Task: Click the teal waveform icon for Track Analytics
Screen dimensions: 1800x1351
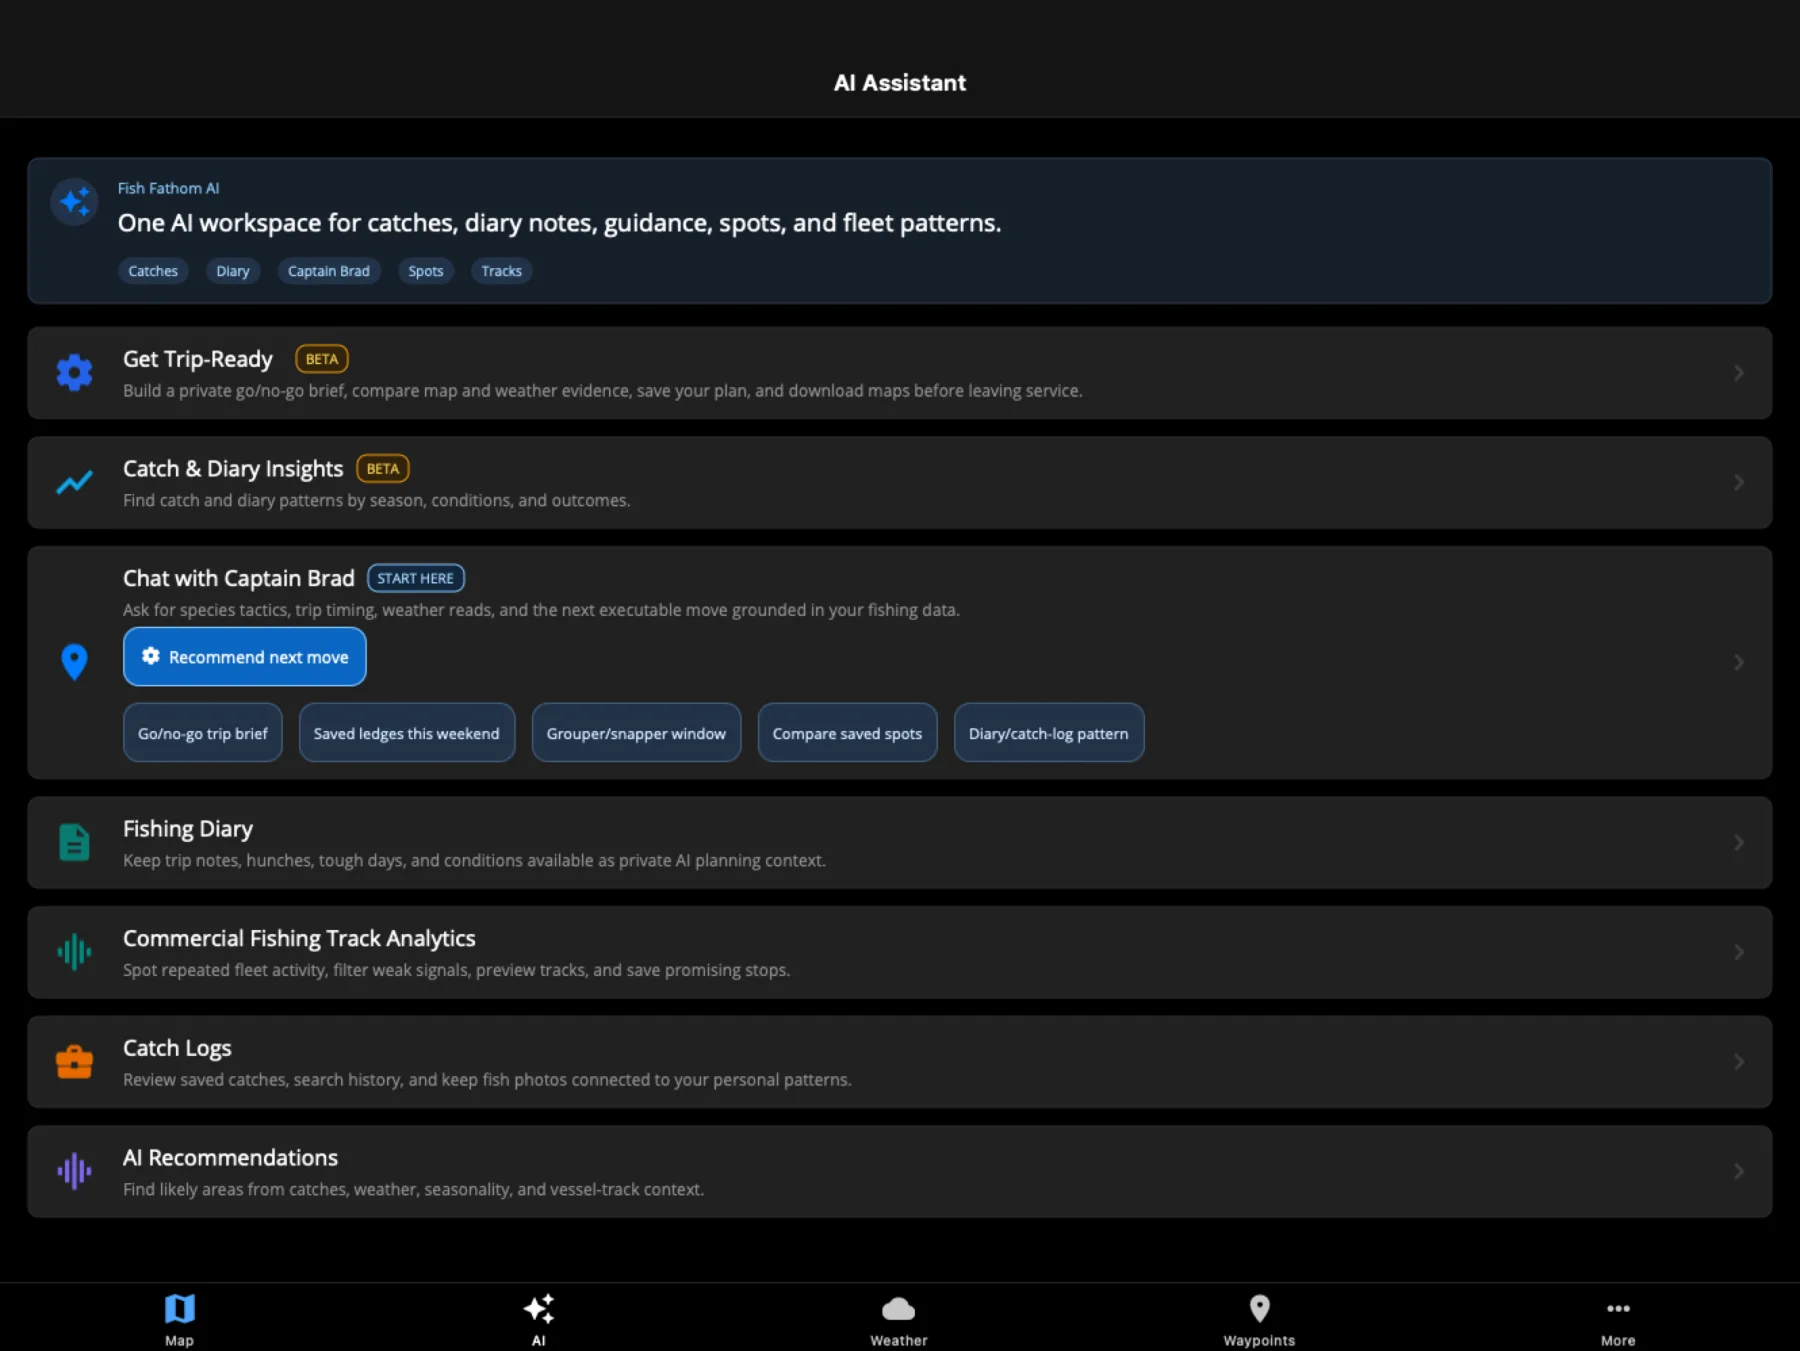Action: click(x=74, y=952)
